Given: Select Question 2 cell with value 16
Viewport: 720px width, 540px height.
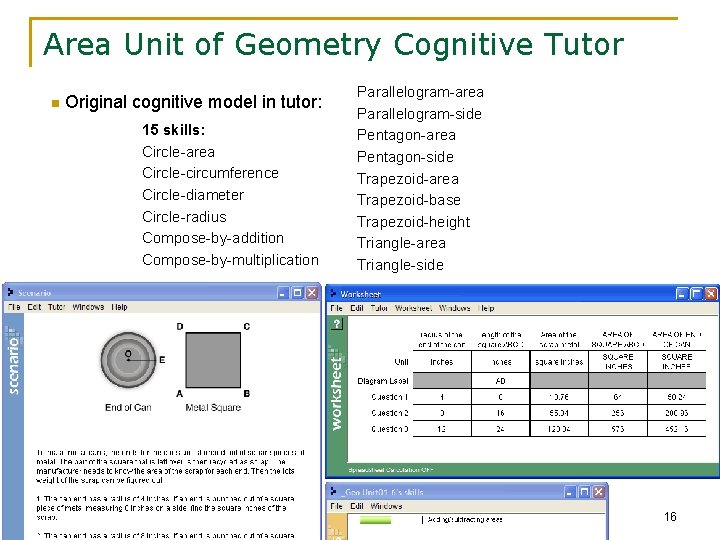Looking at the screenshot, I should (501, 413).
